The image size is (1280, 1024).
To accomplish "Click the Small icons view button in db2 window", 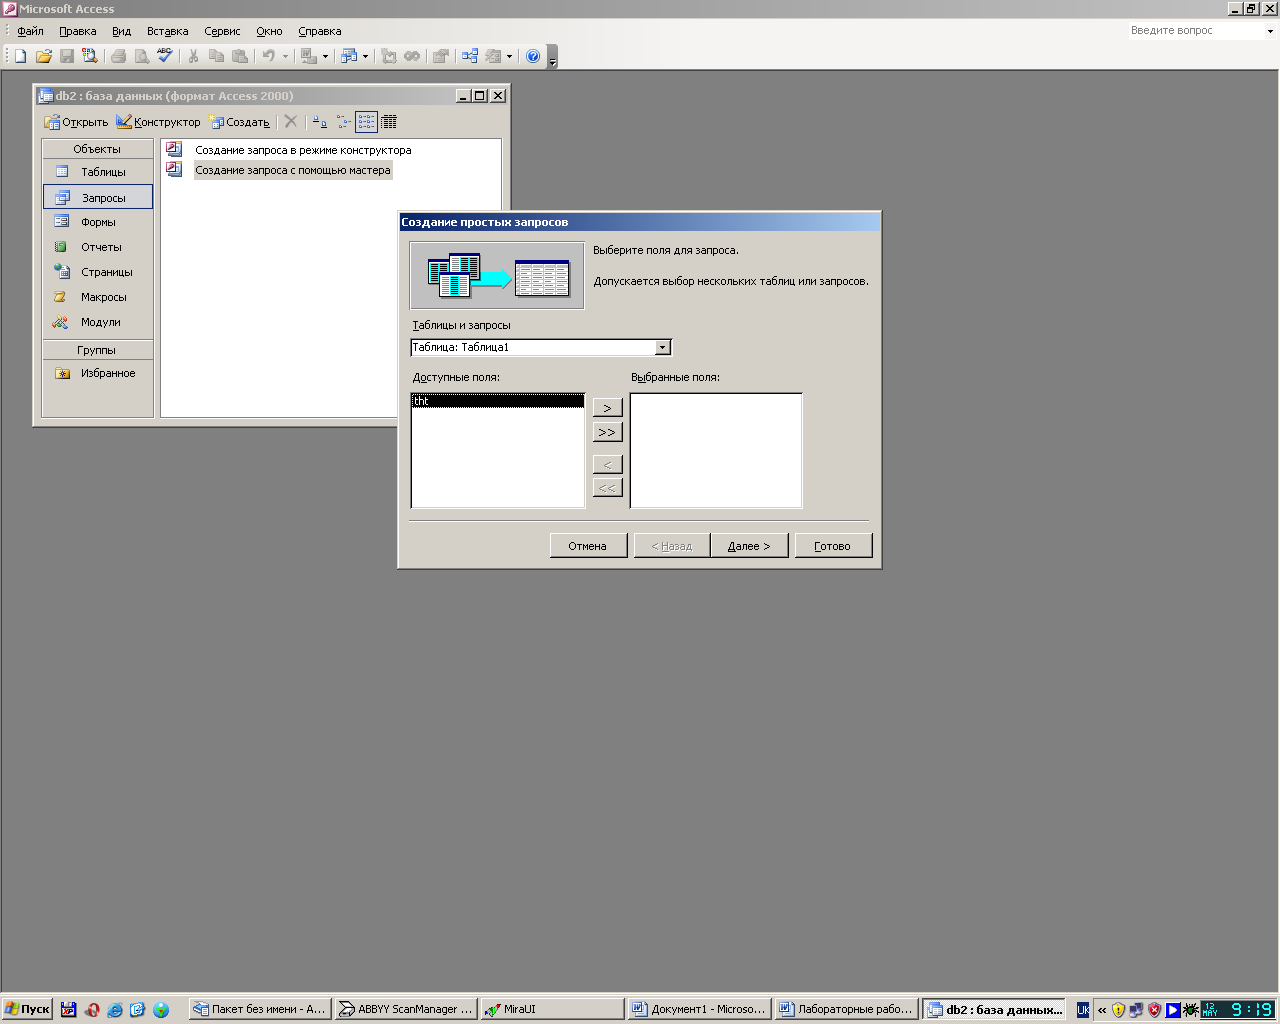I will click(x=343, y=122).
